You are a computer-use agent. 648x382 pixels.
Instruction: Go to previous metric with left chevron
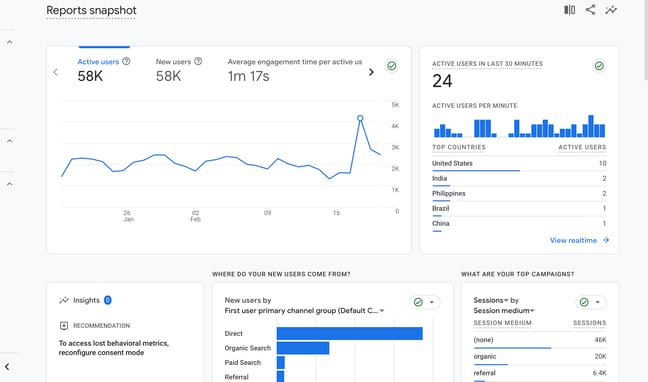(56, 72)
